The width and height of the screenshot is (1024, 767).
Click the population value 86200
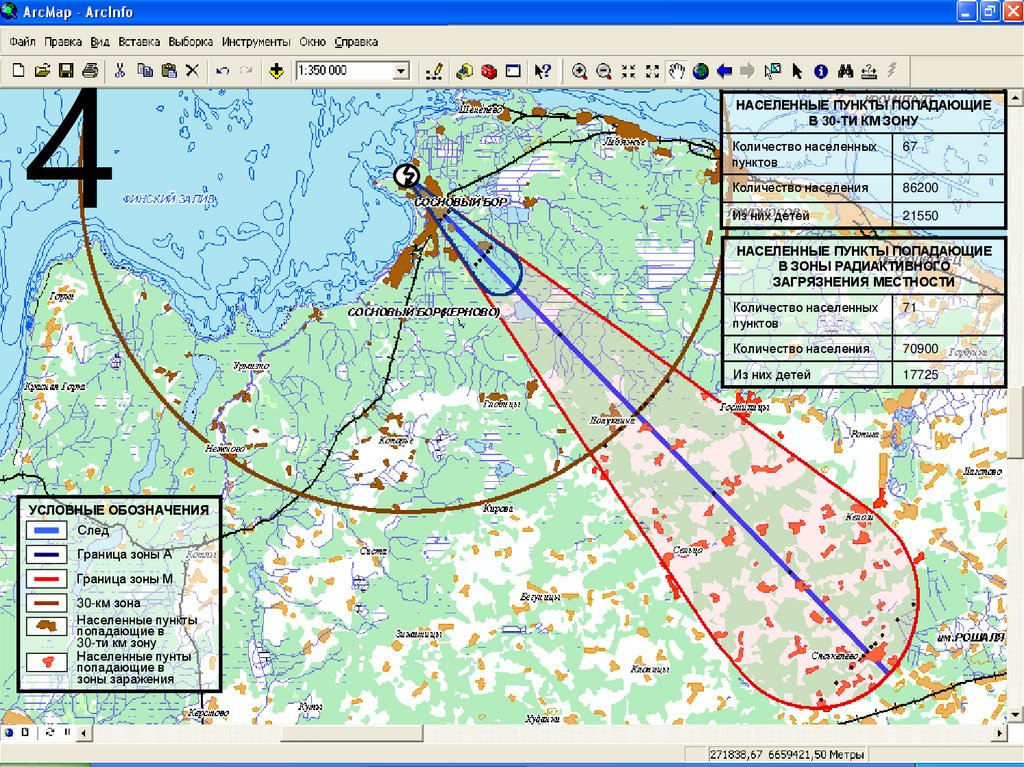pos(920,188)
